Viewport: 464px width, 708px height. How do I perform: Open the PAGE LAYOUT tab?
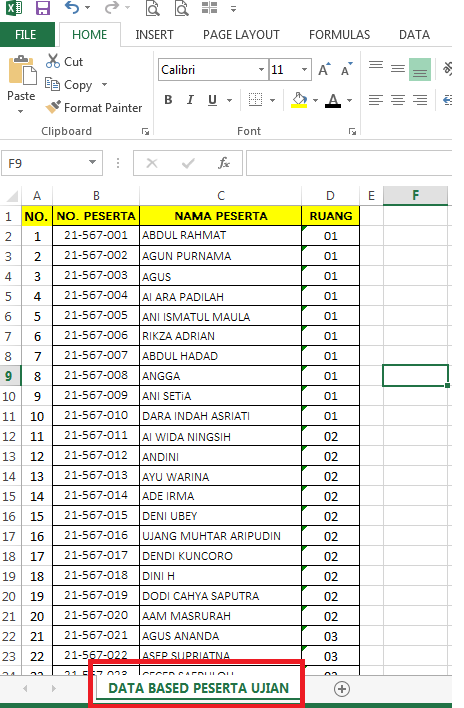[x=241, y=35]
